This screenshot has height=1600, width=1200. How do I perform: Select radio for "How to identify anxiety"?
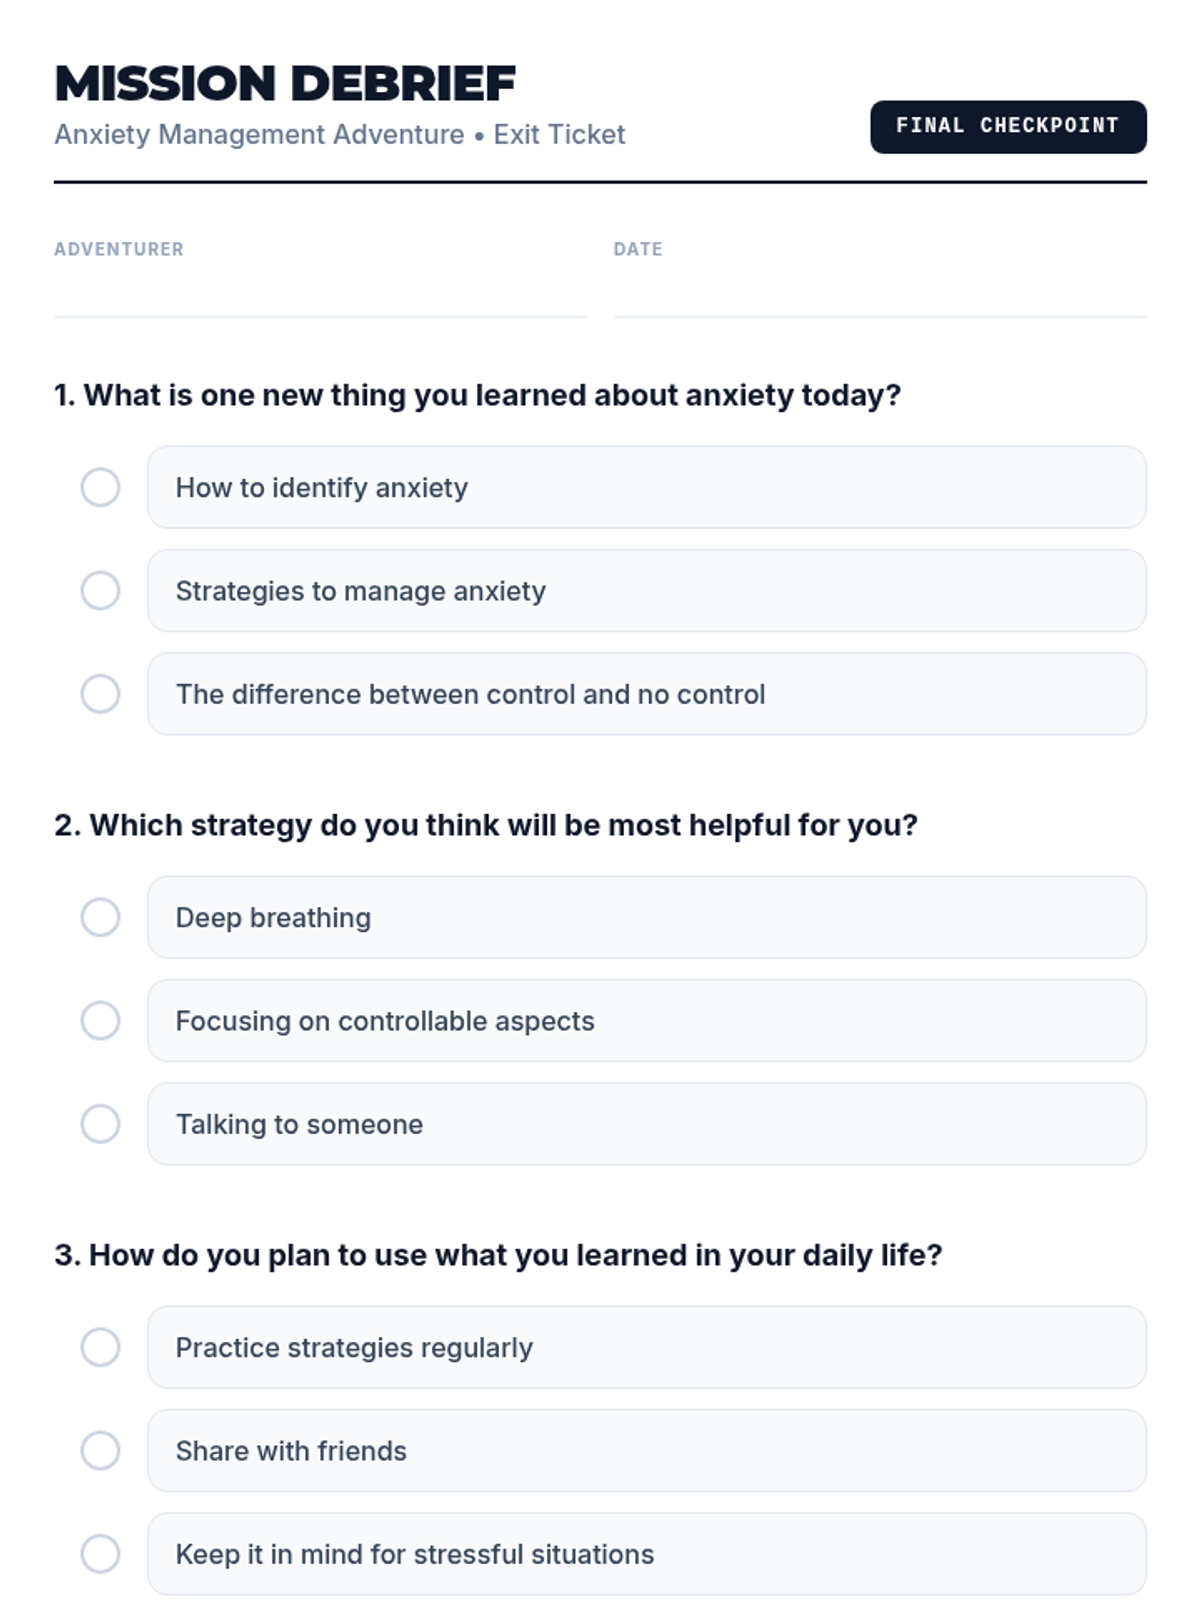pos(100,488)
